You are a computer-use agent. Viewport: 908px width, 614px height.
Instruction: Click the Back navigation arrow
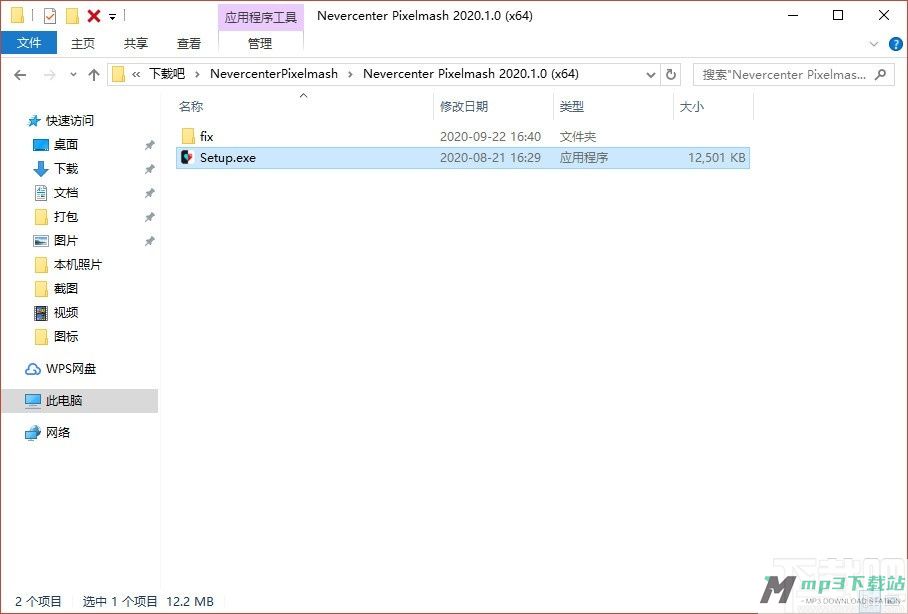(x=20, y=75)
